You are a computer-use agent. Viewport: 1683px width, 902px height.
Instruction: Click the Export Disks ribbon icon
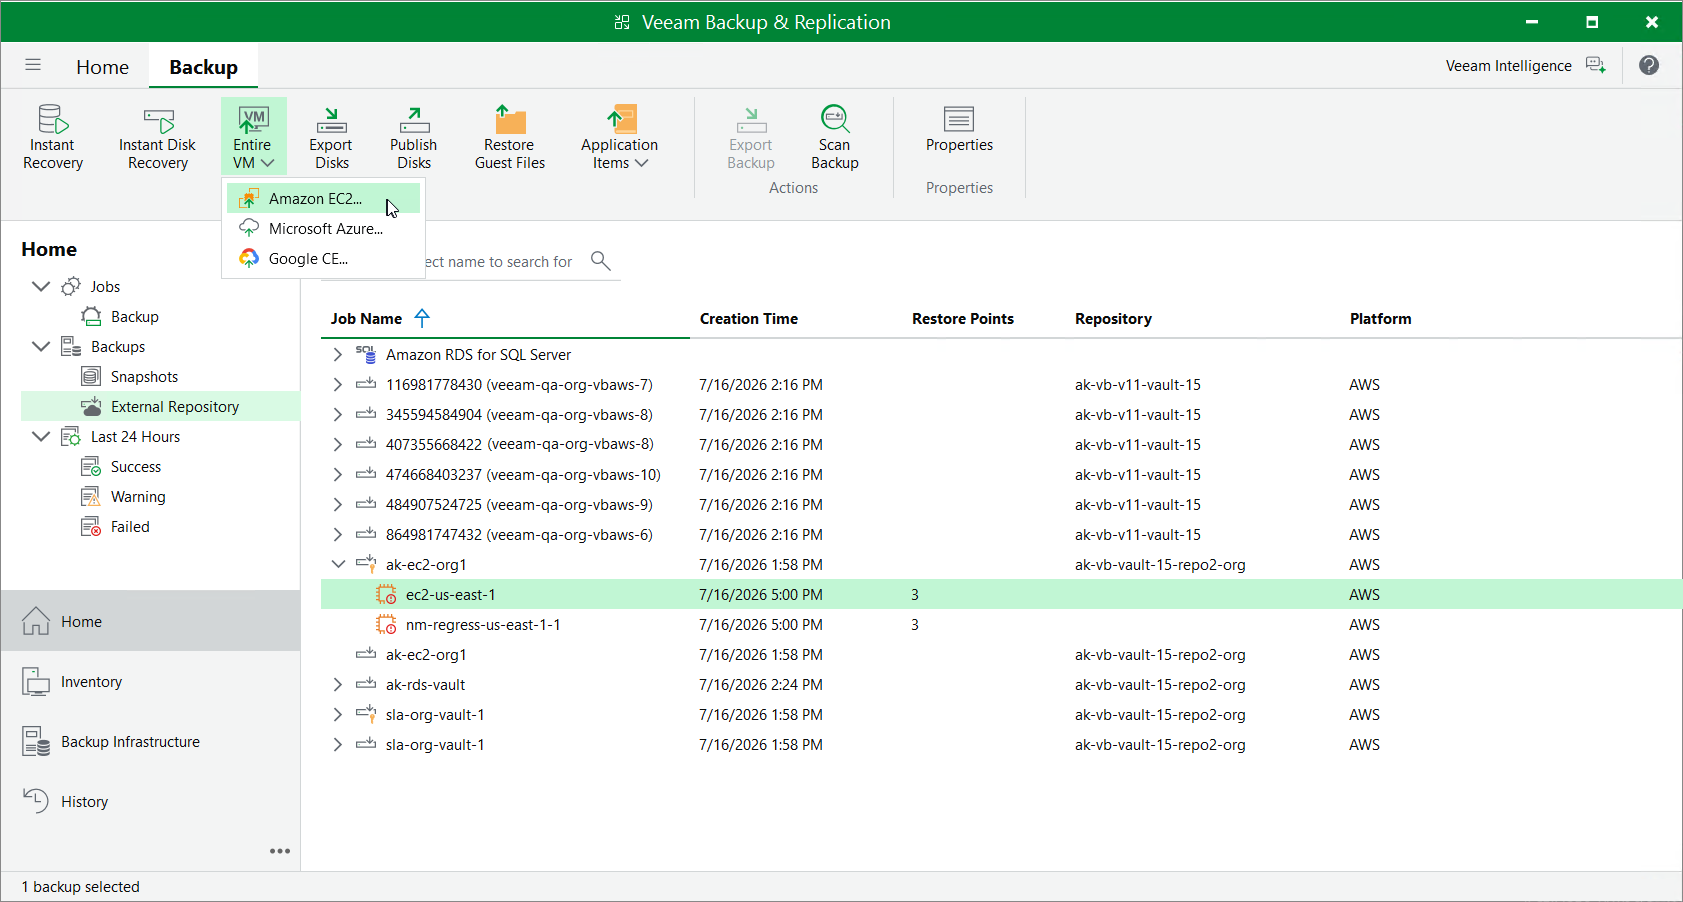331,120
